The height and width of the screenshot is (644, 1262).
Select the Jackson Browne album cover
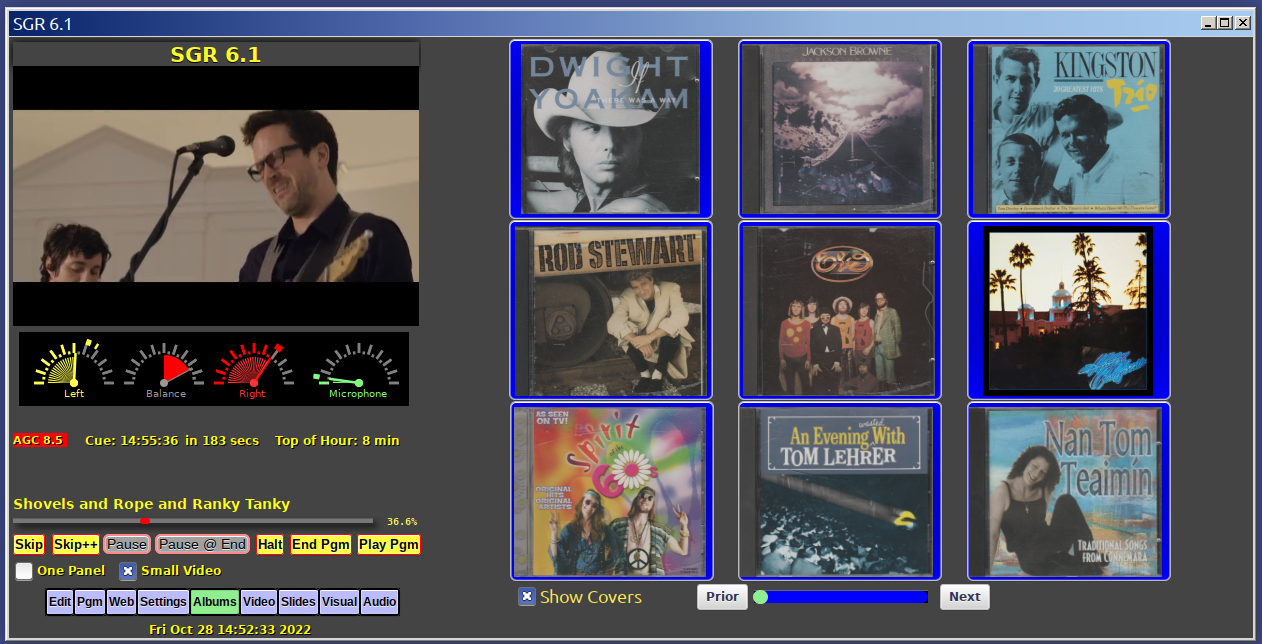click(839, 129)
